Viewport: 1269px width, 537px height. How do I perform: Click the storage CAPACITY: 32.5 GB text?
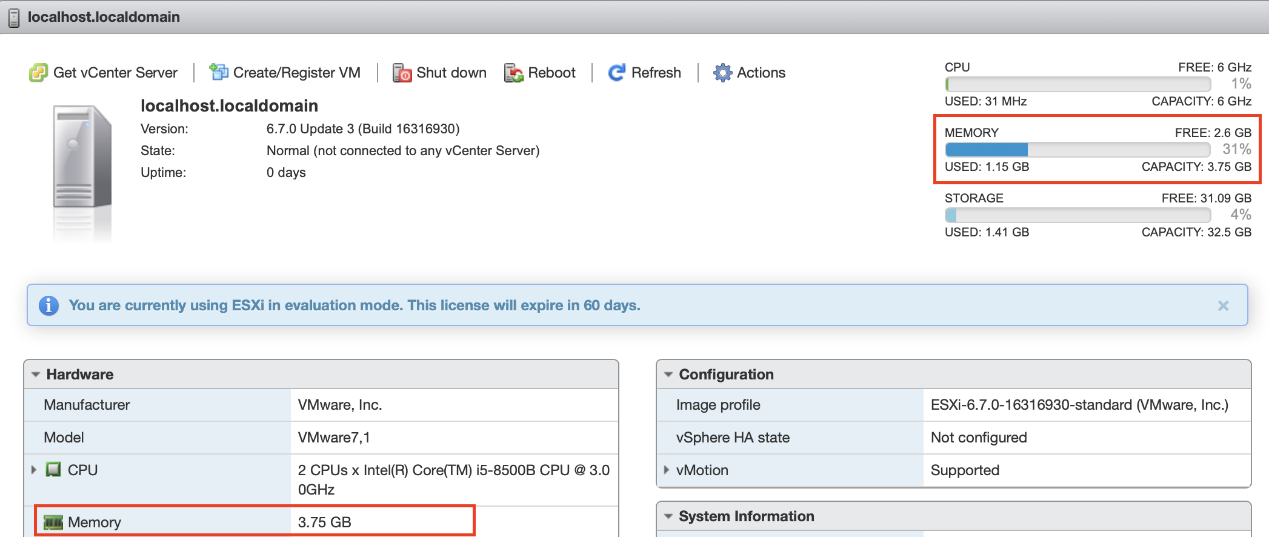click(x=1197, y=232)
